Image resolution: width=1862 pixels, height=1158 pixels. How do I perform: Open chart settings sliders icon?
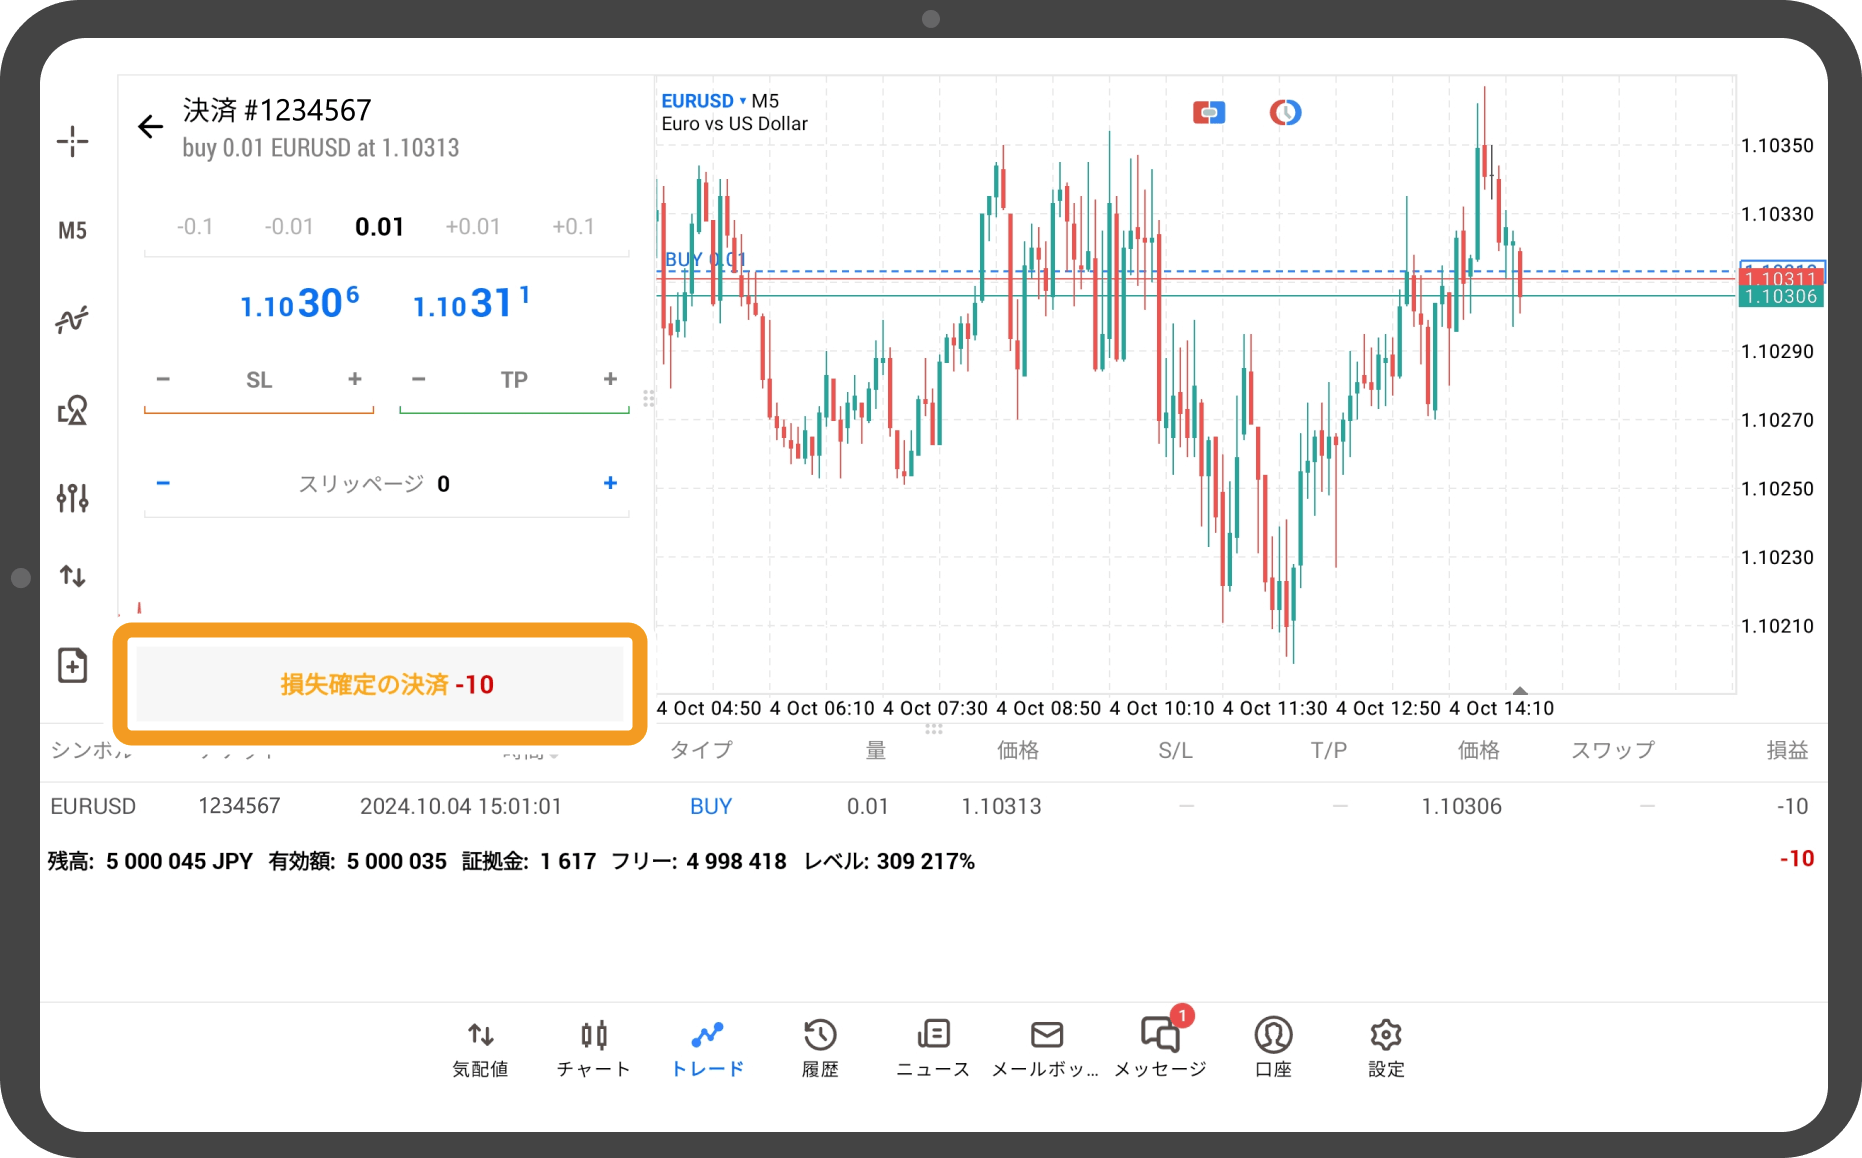(x=72, y=497)
